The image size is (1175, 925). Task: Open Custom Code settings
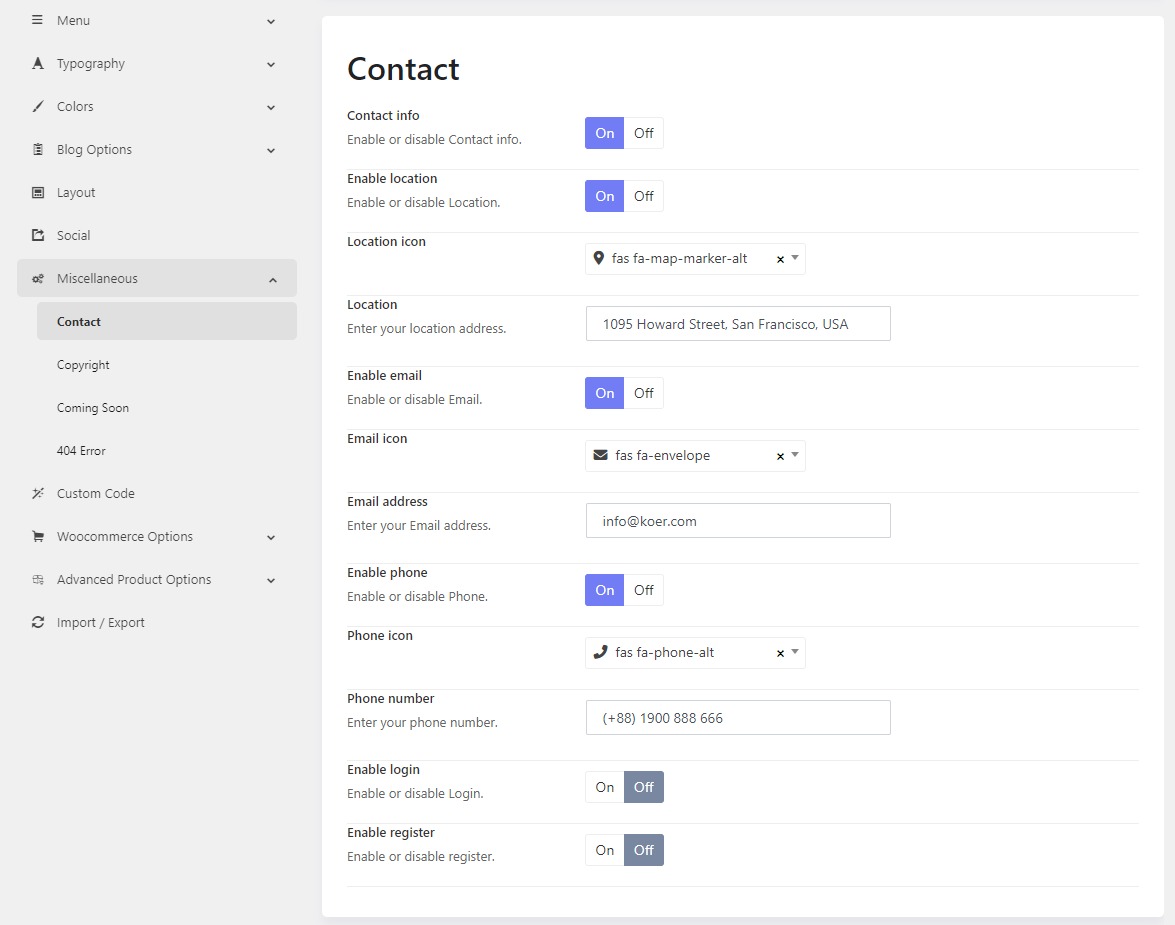(x=96, y=493)
